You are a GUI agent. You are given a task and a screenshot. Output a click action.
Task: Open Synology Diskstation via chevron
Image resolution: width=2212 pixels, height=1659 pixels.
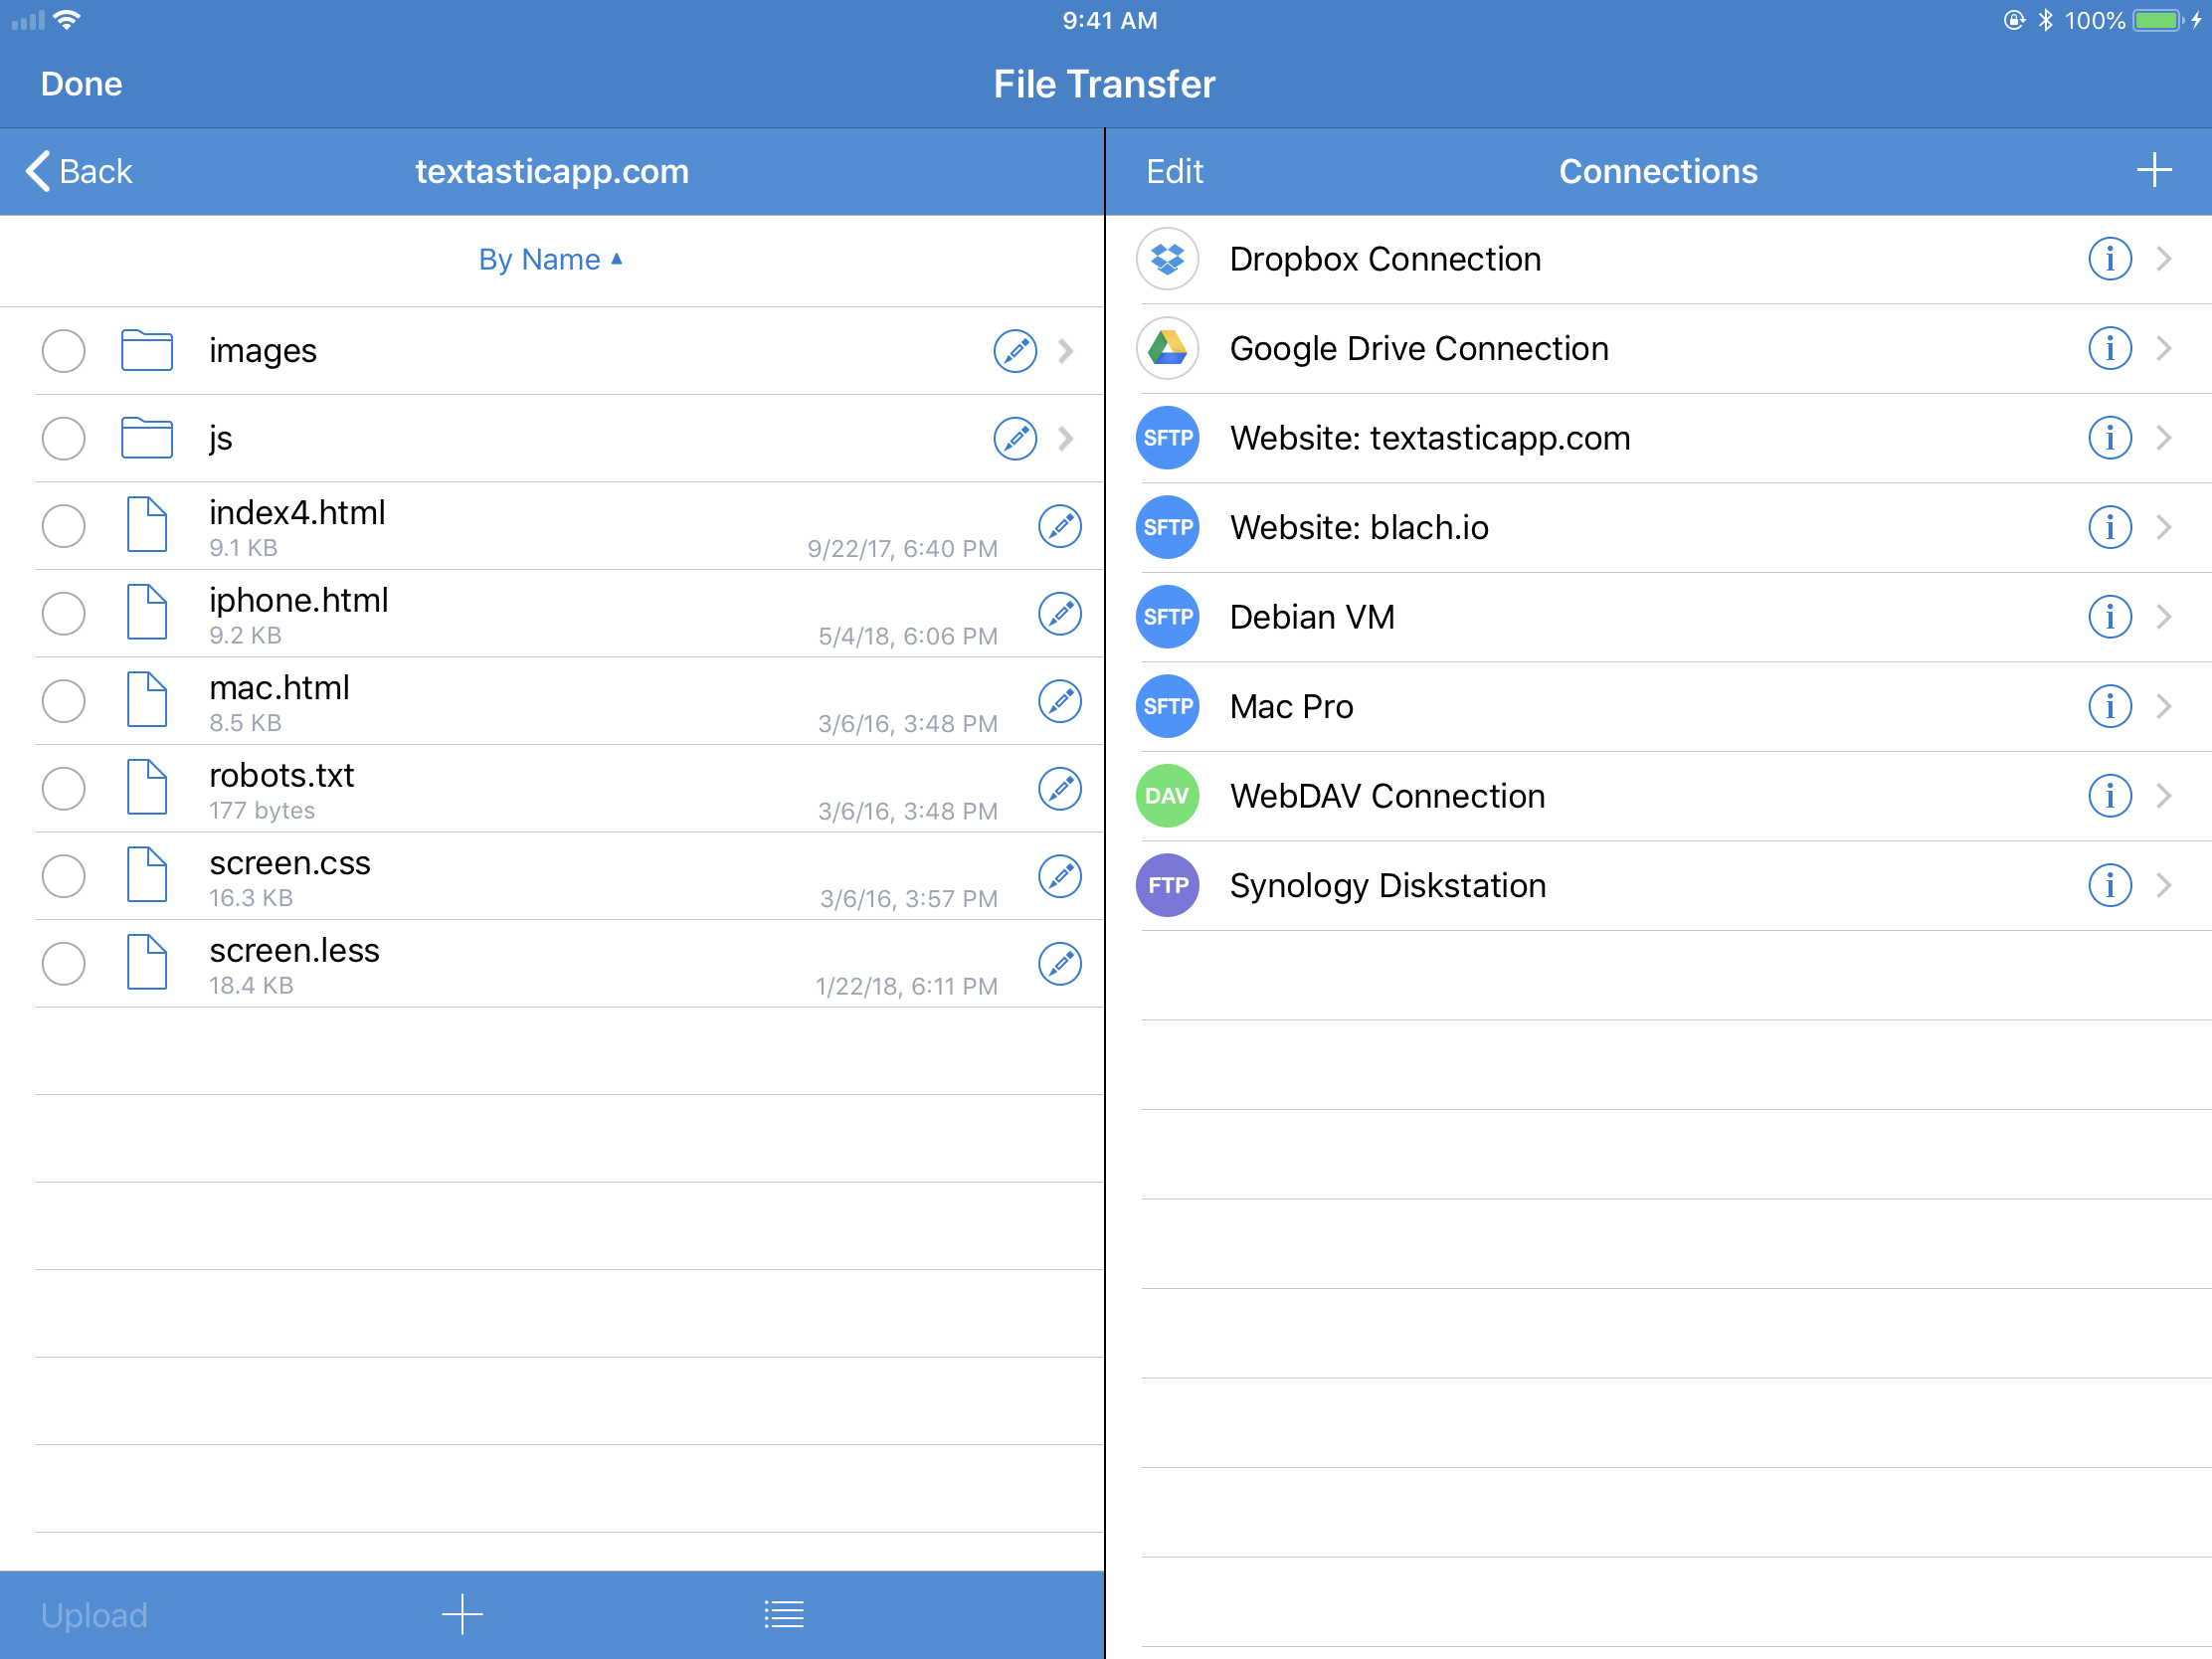(x=2164, y=885)
